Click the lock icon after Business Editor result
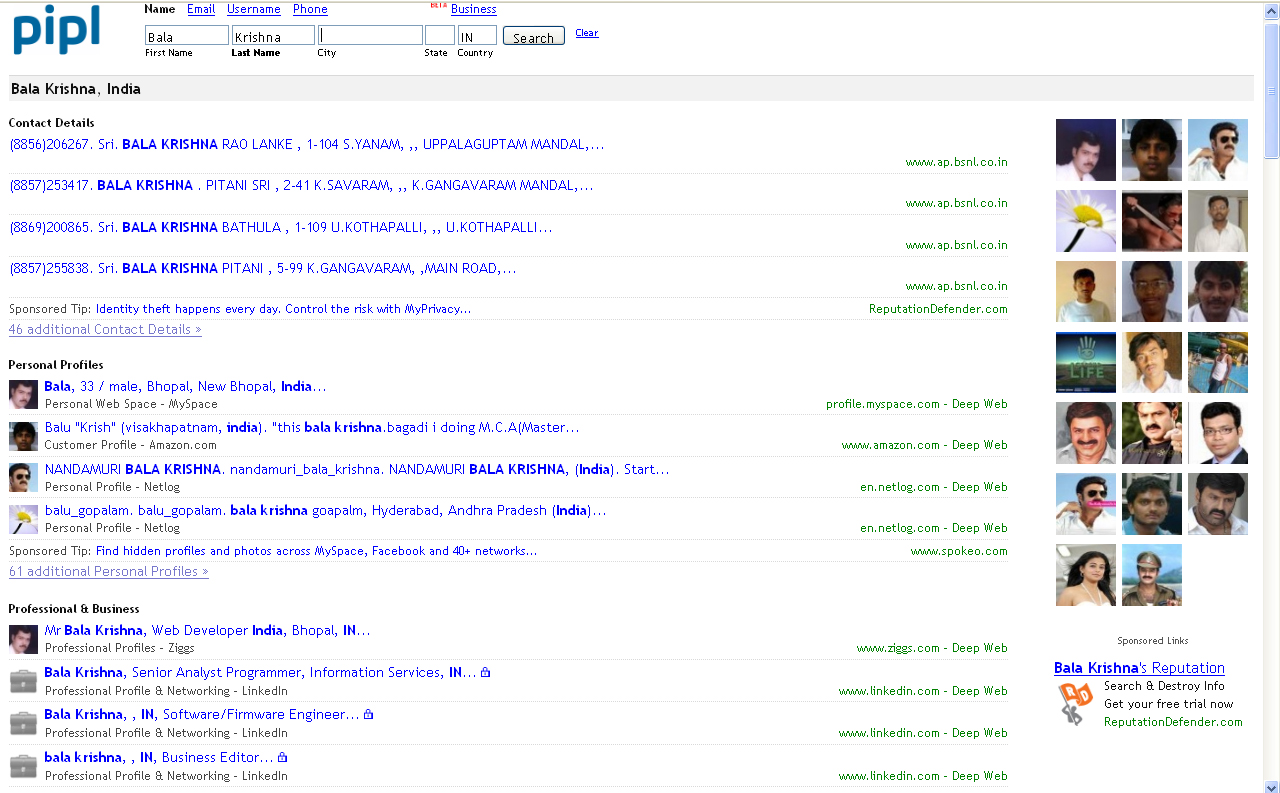The width and height of the screenshot is (1280, 793). click(282, 758)
